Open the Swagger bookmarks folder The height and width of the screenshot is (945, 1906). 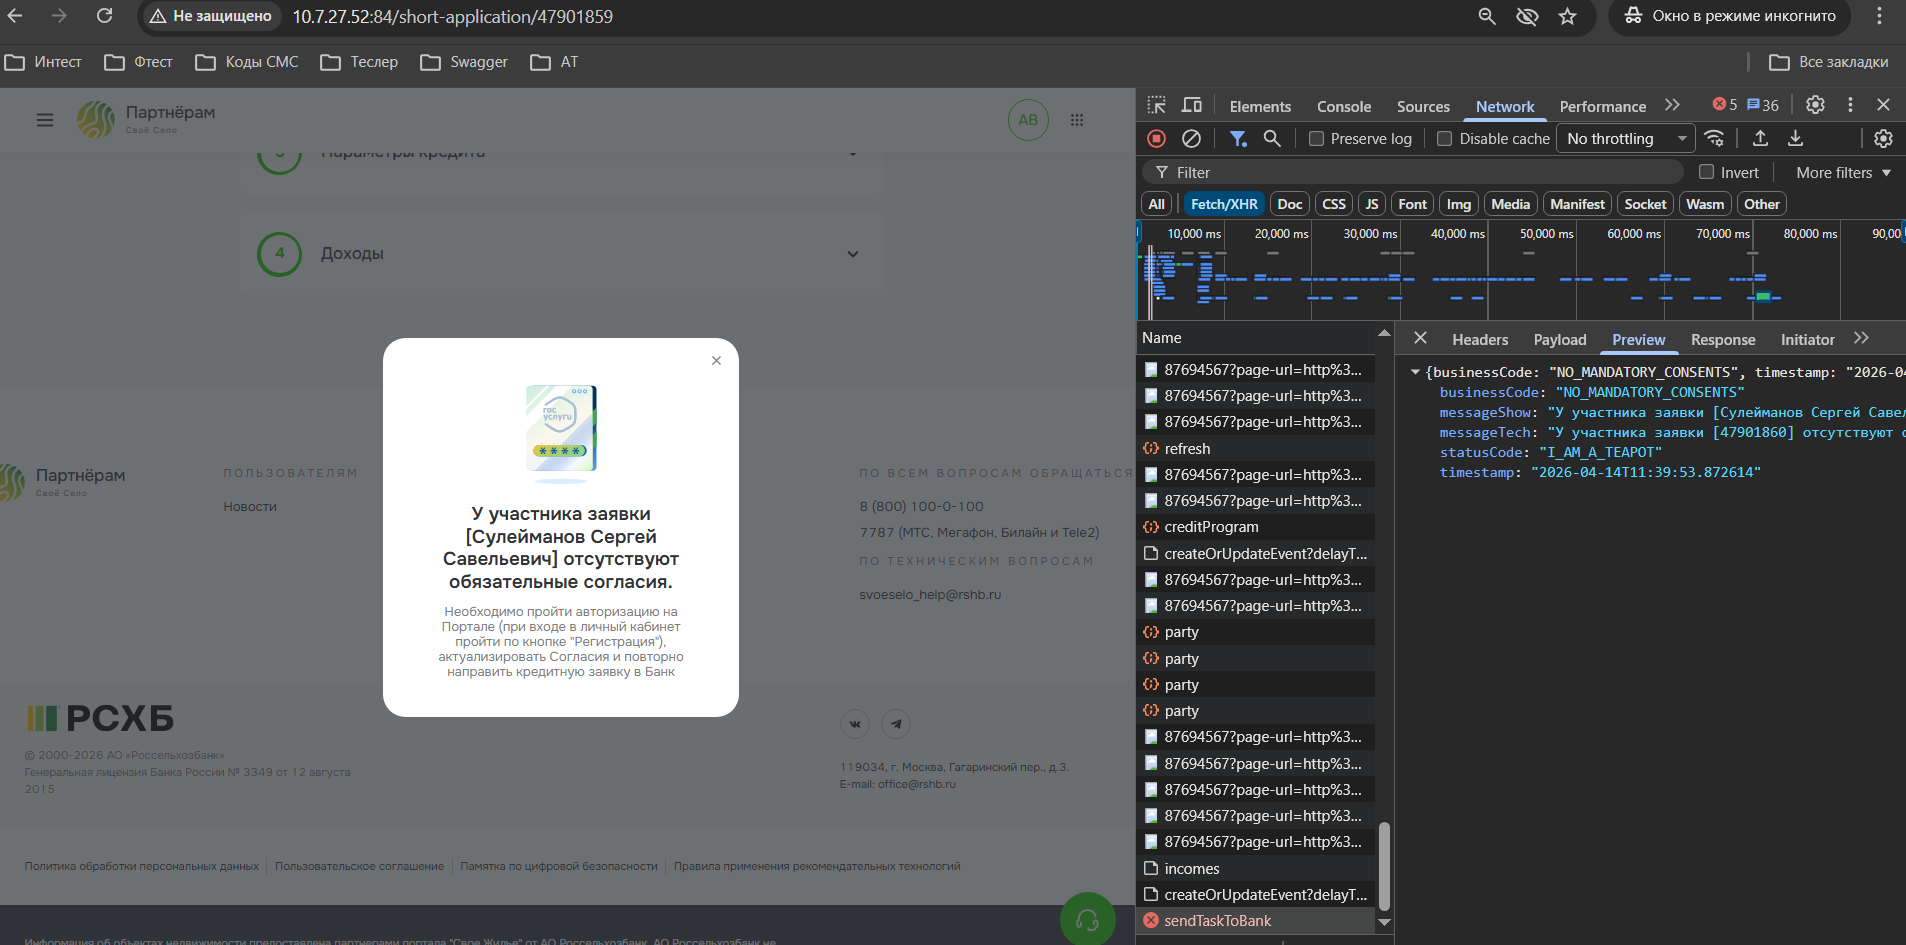pos(464,62)
